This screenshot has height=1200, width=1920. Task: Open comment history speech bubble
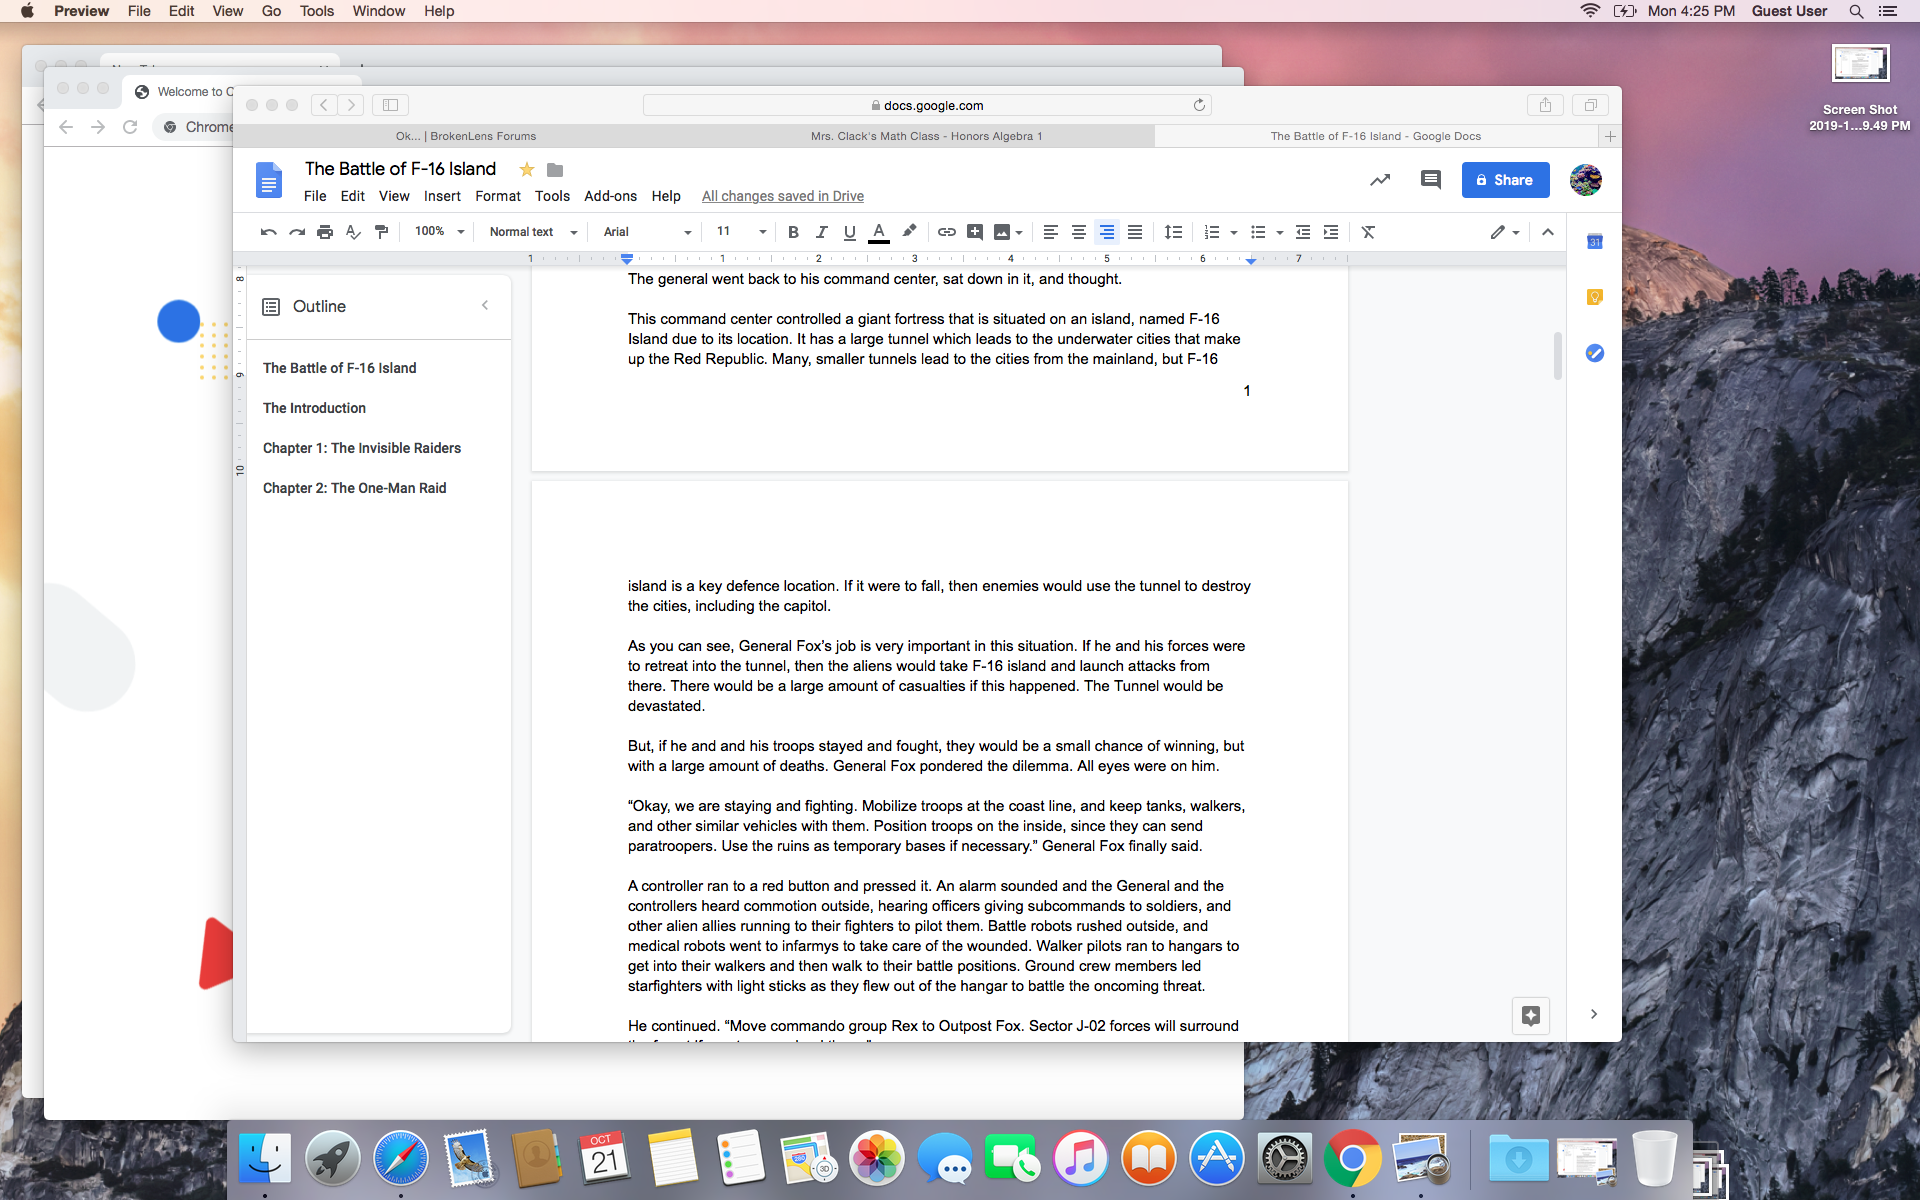point(1431,180)
